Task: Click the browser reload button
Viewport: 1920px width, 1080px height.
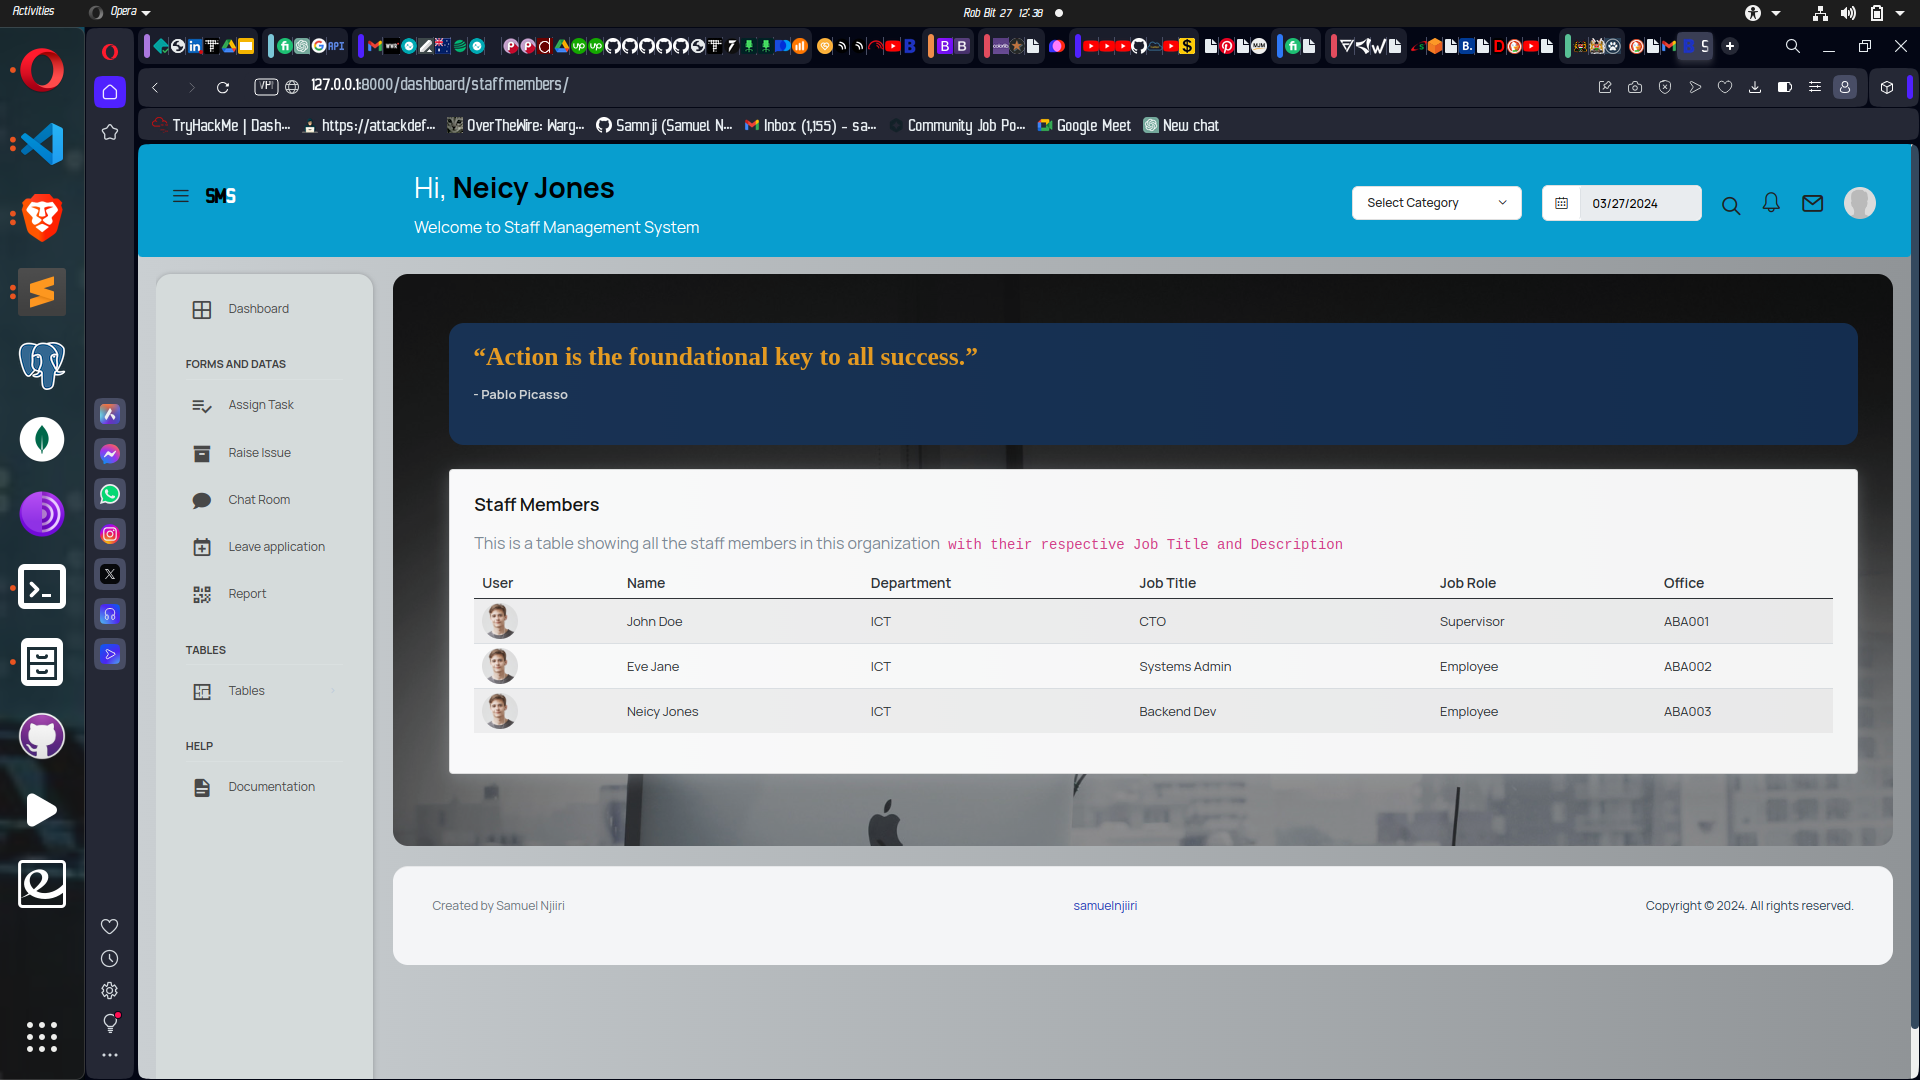Action: coord(223,87)
